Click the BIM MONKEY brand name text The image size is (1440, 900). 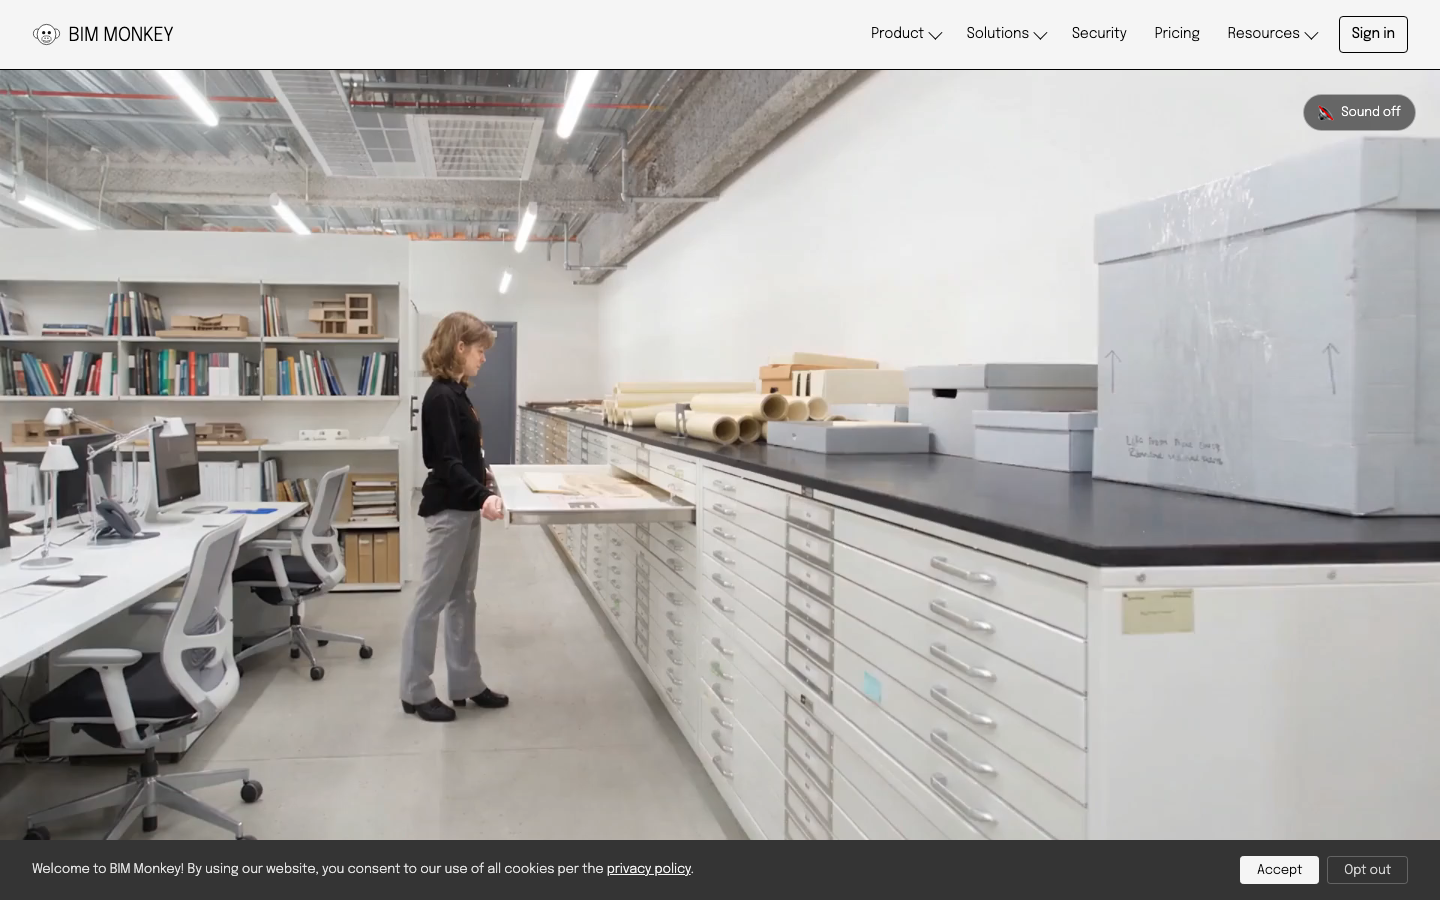121,35
